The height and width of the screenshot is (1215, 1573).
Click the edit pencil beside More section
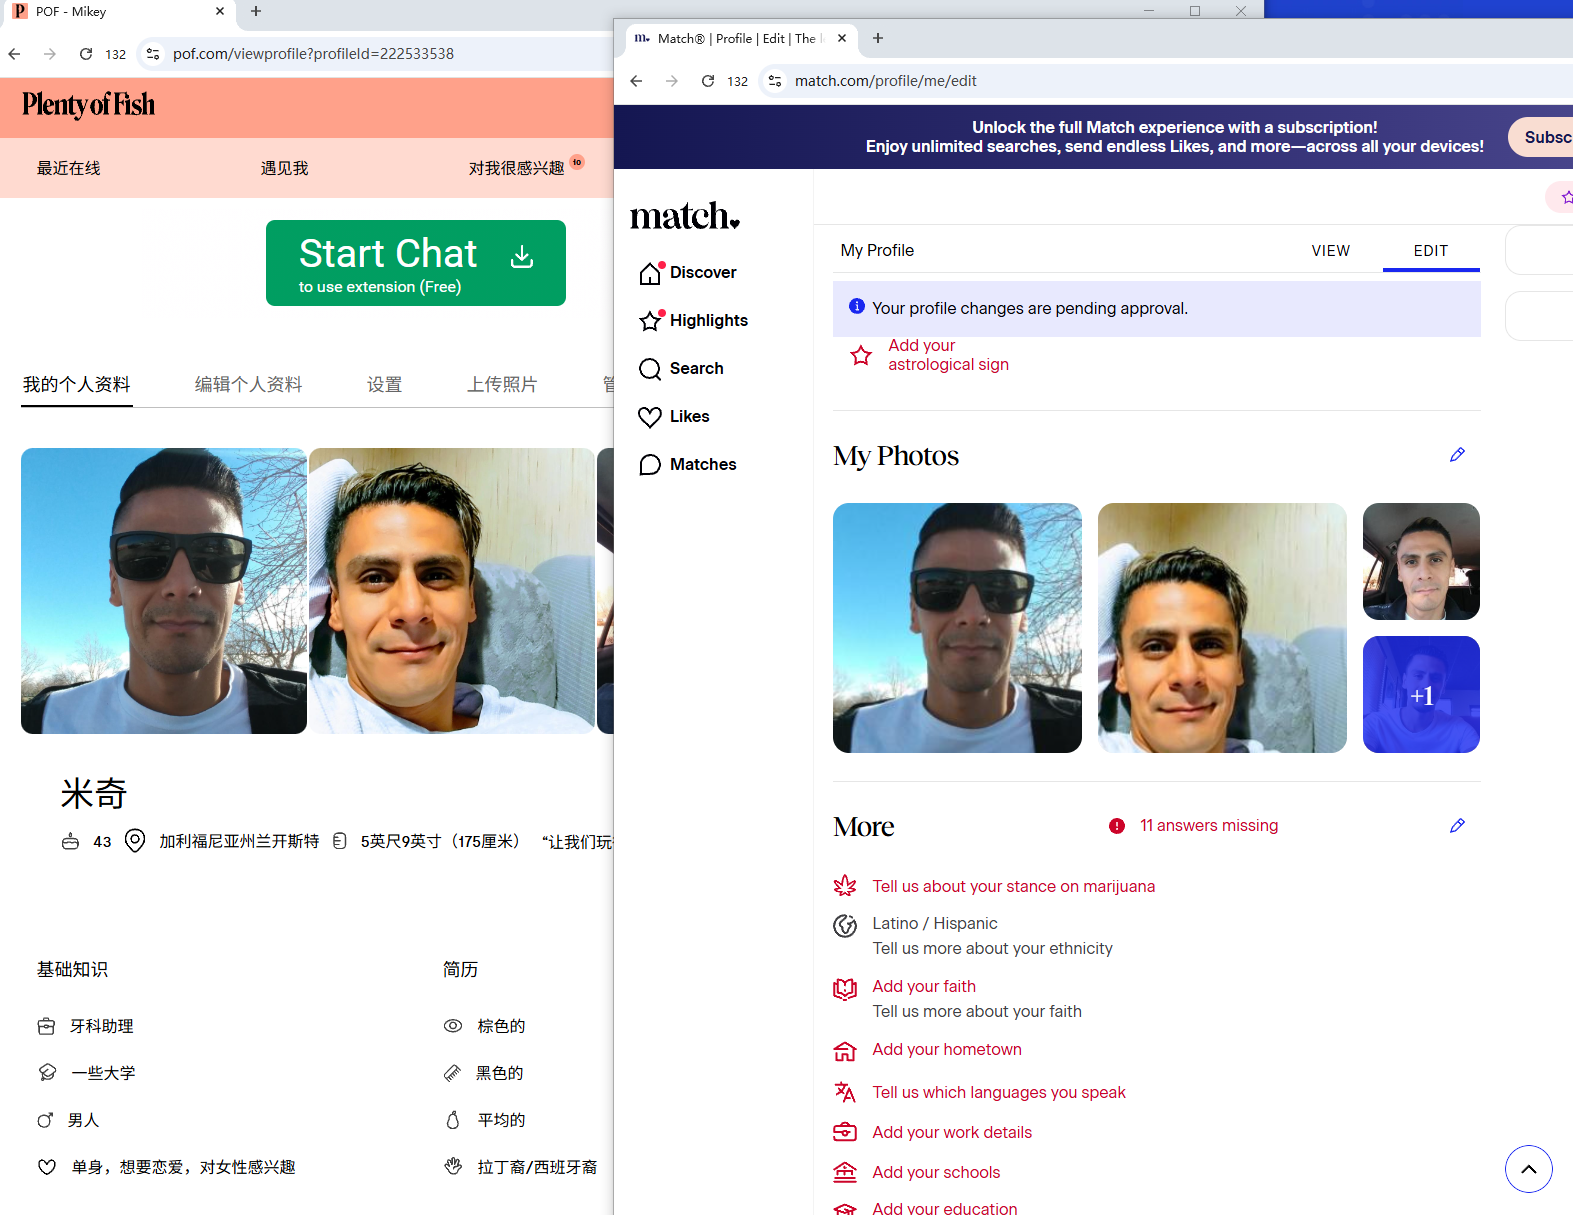point(1457,826)
